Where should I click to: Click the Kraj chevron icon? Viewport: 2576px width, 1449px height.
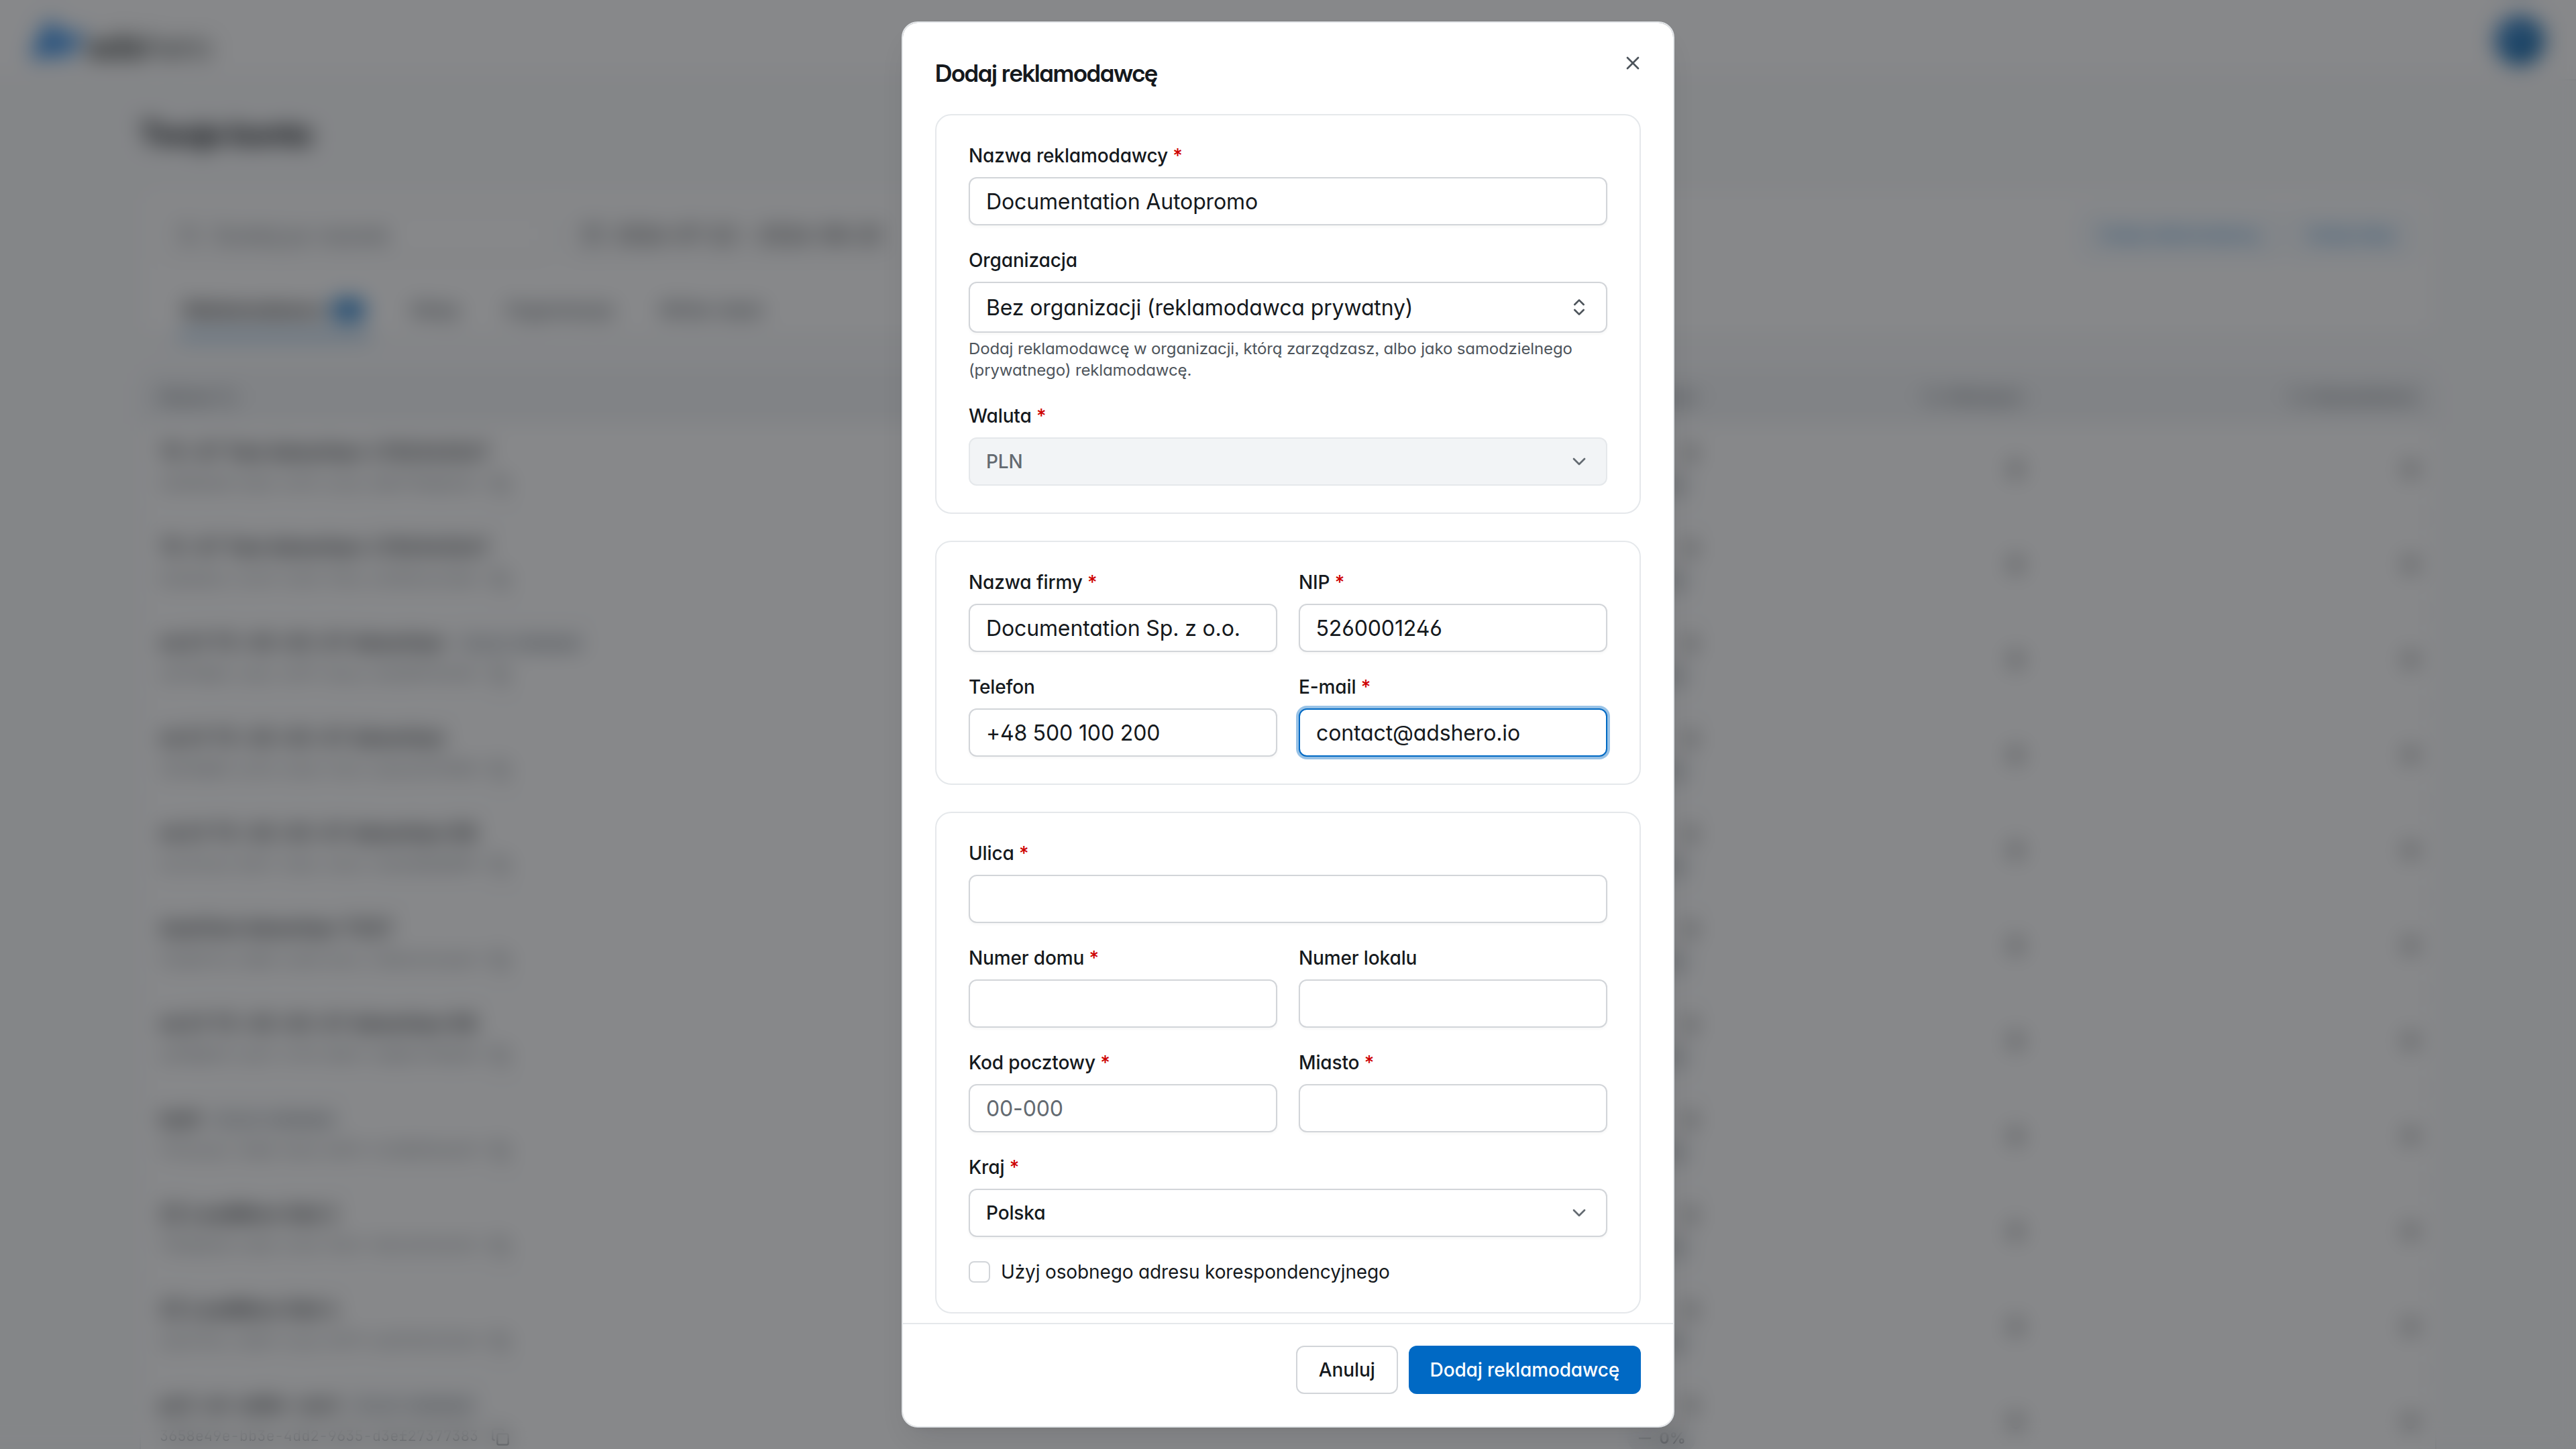[x=1578, y=1212]
